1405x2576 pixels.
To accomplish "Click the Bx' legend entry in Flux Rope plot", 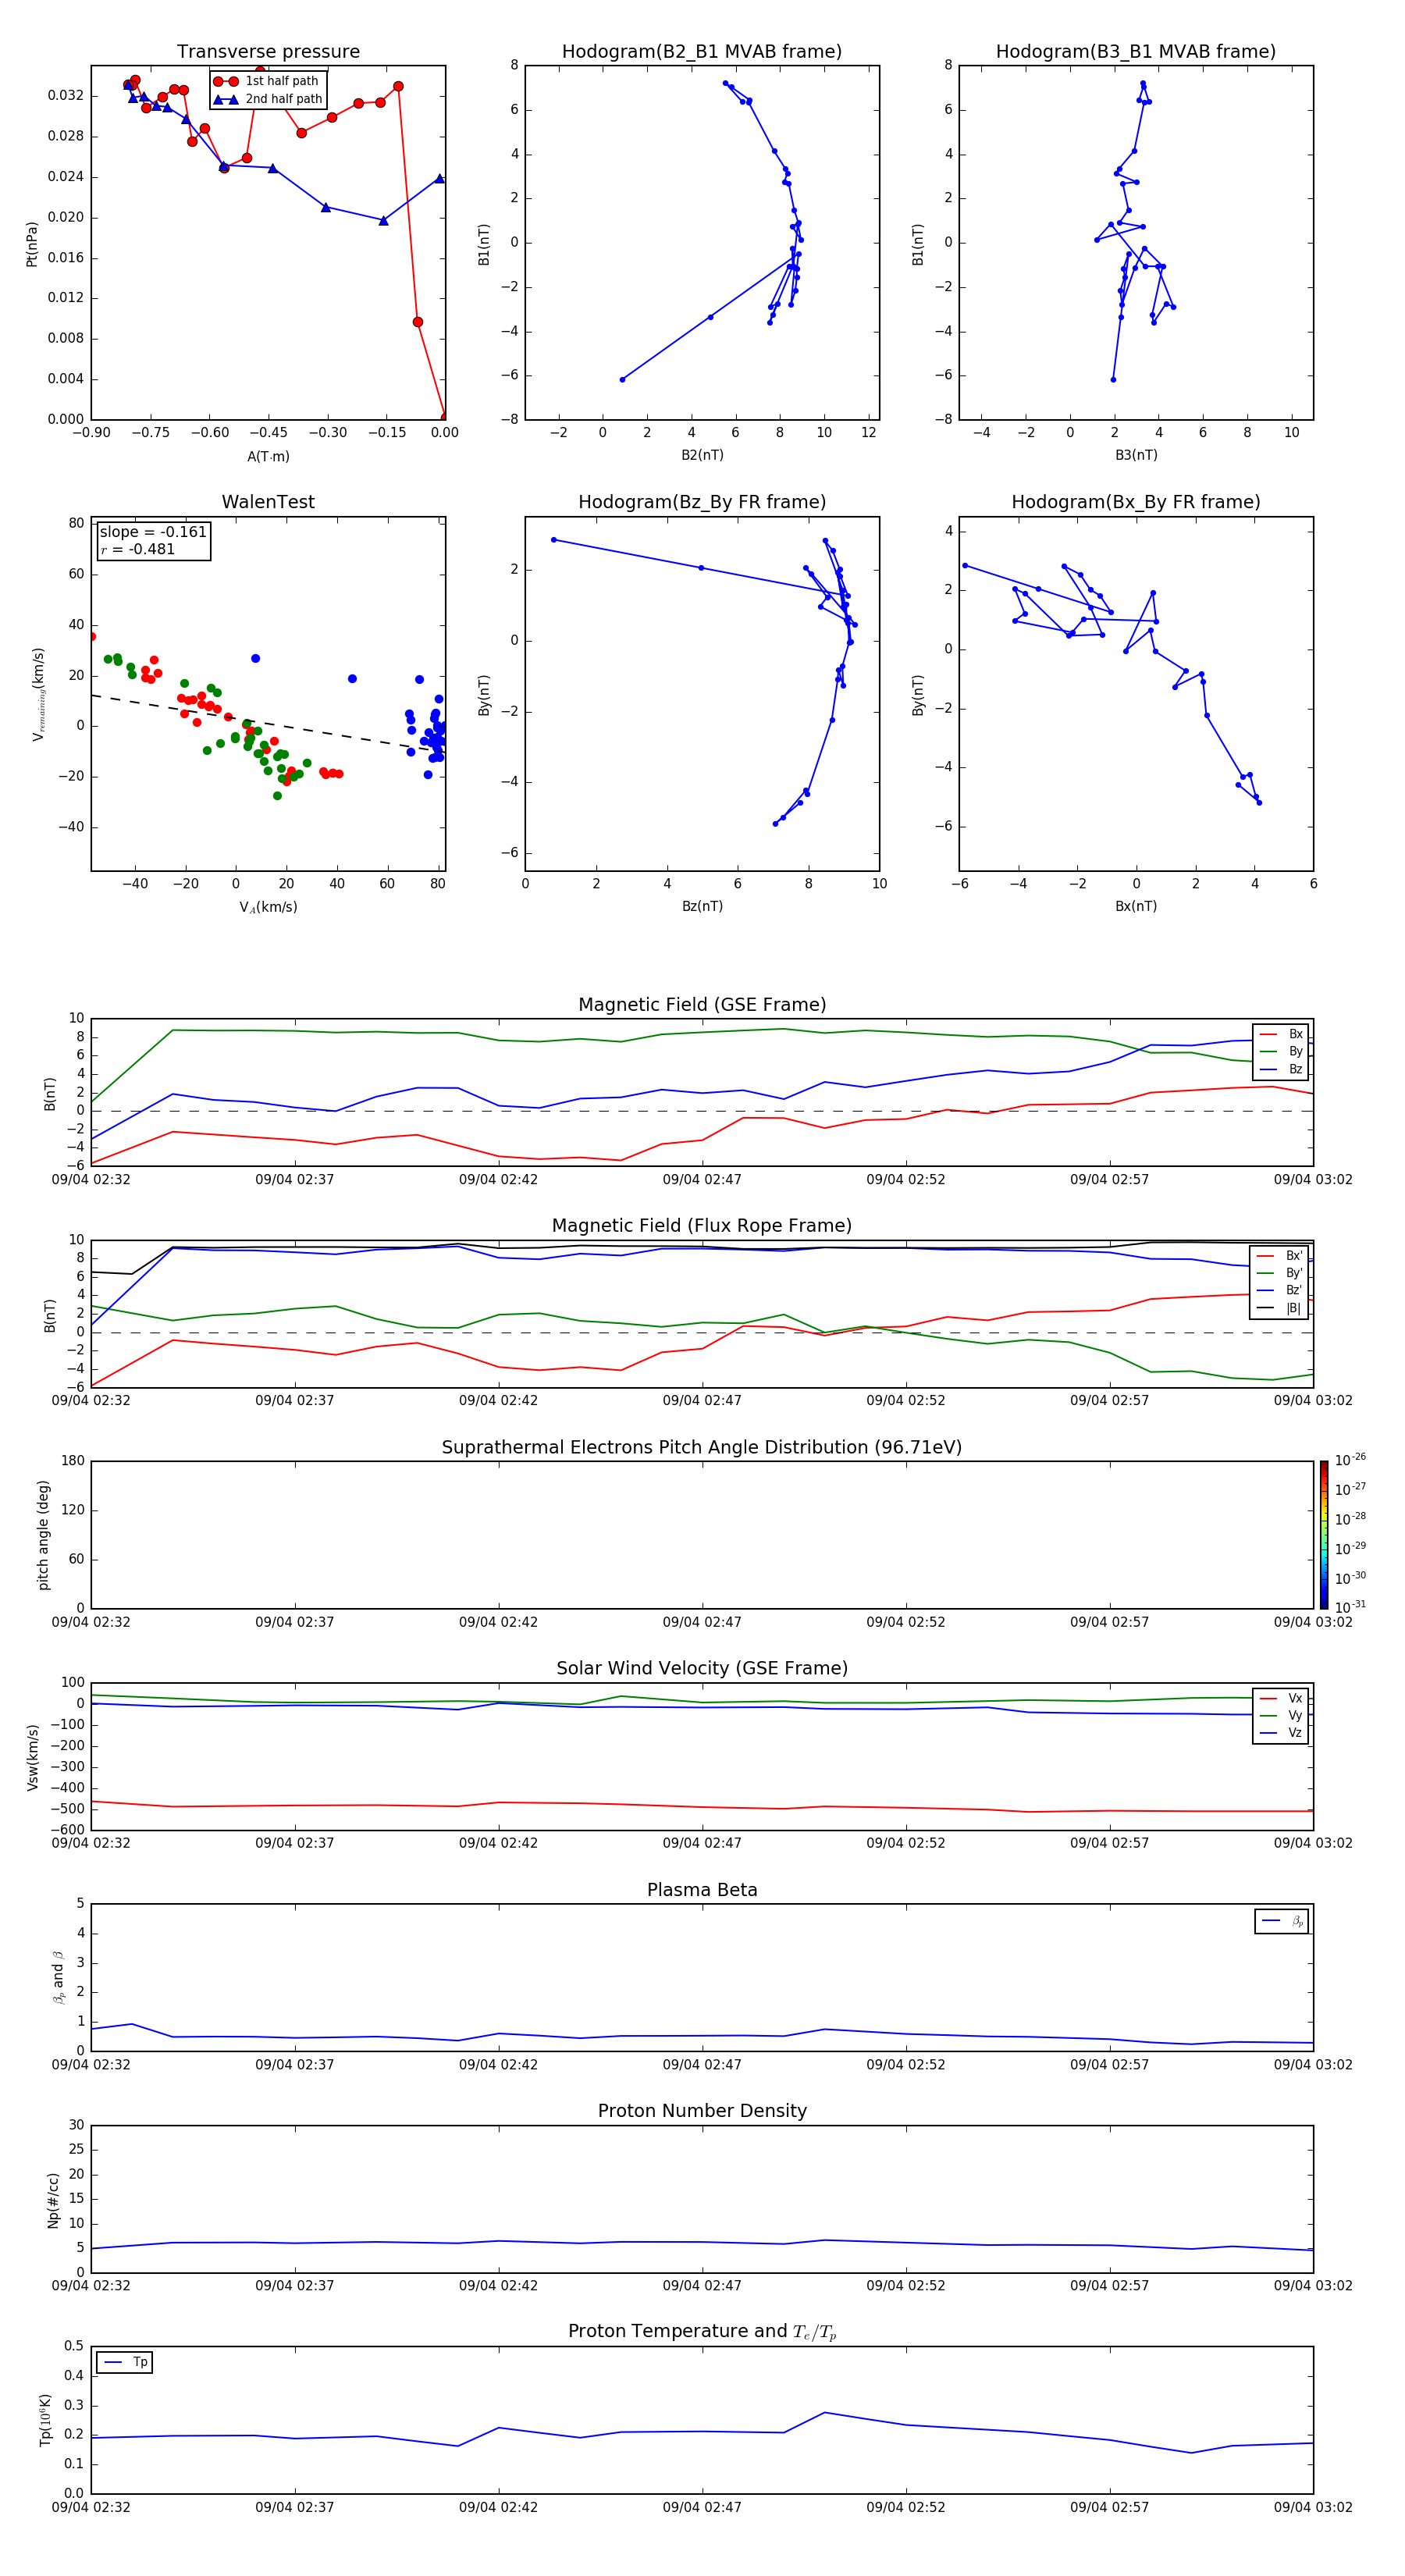I will click(x=1280, y=1256).
